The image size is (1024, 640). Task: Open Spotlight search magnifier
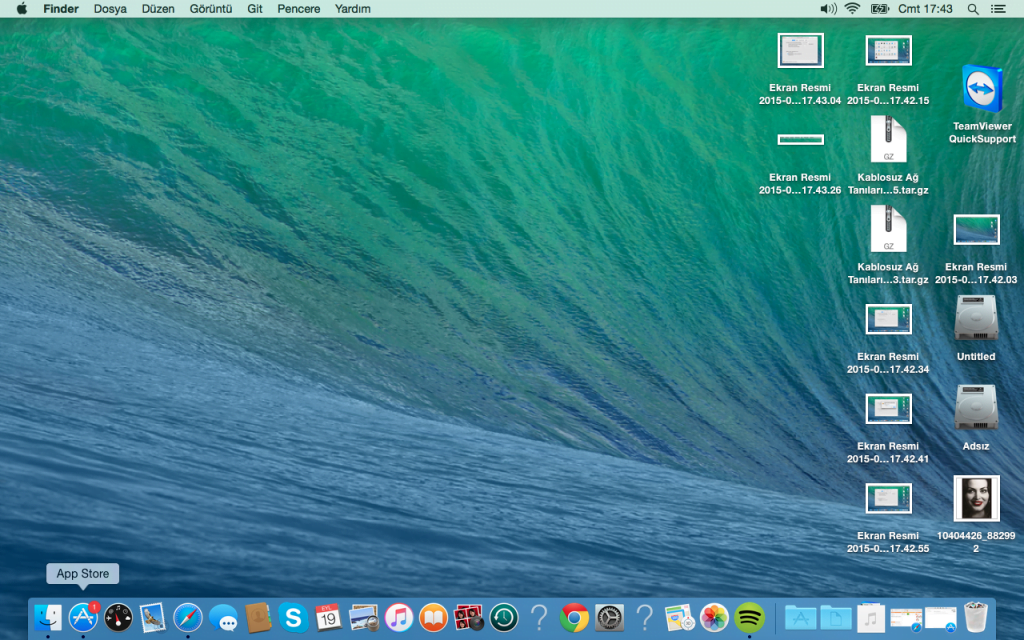[x=973, y=9]
